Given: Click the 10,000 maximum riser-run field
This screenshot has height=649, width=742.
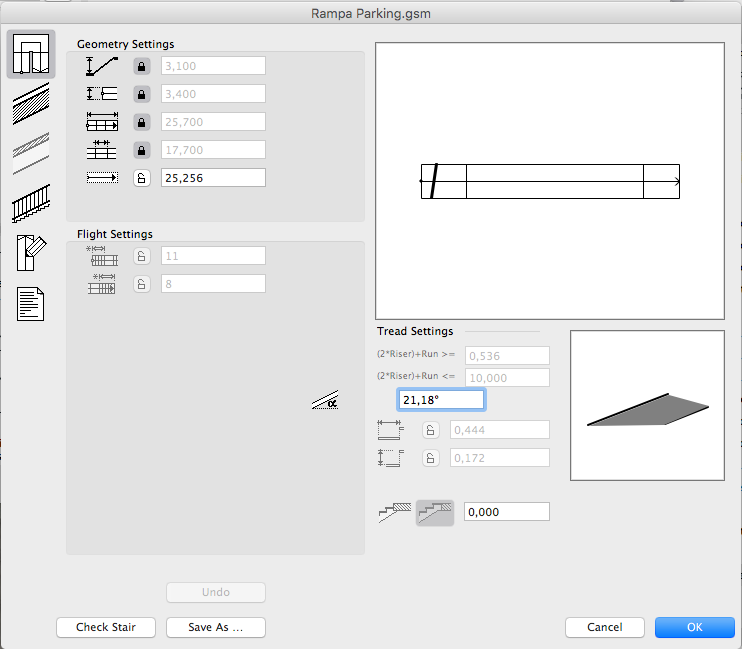Looking at the screenshot, I should (507, 378).
